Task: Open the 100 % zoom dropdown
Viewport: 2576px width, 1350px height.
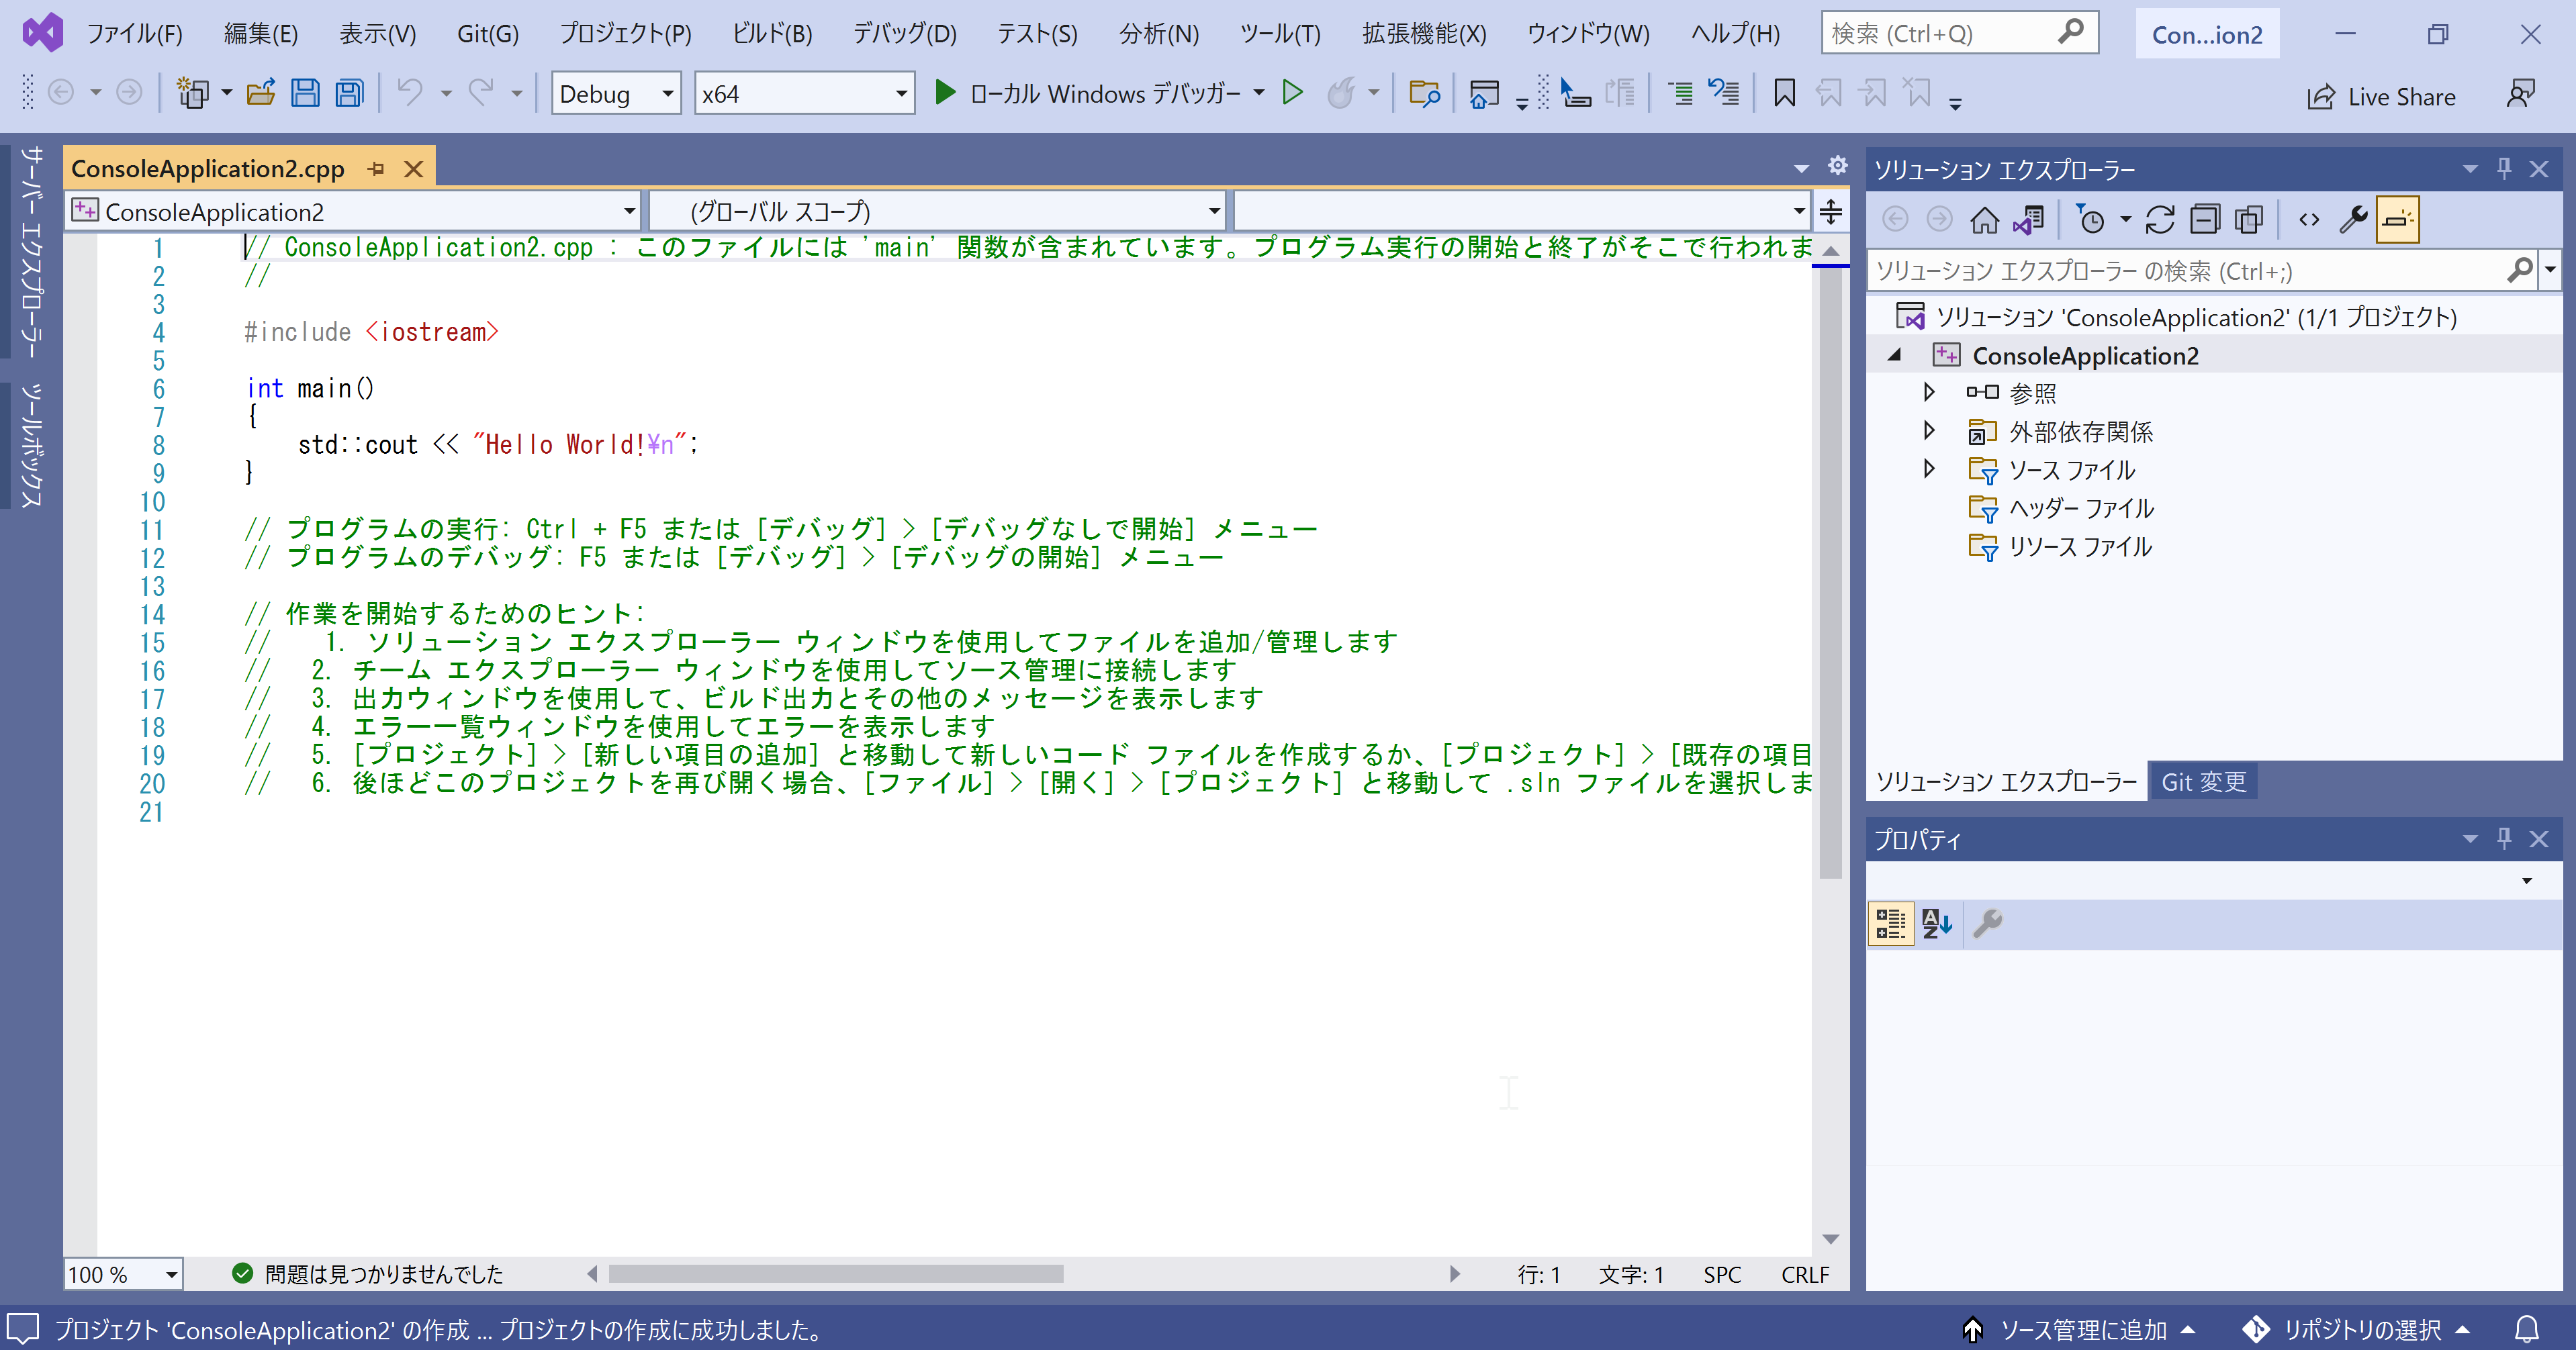Action: click(124, 1274)
